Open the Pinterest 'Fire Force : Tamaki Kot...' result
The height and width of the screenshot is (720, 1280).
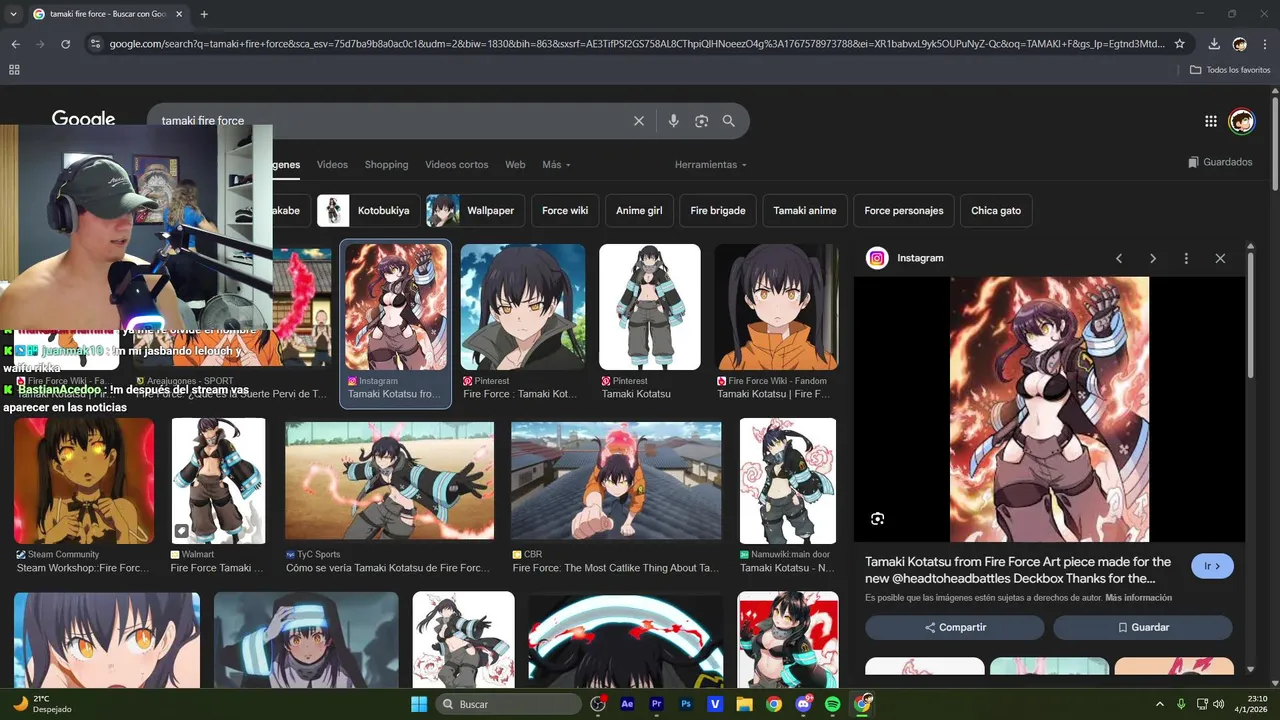pyautogui.click(x=523, y=307)
